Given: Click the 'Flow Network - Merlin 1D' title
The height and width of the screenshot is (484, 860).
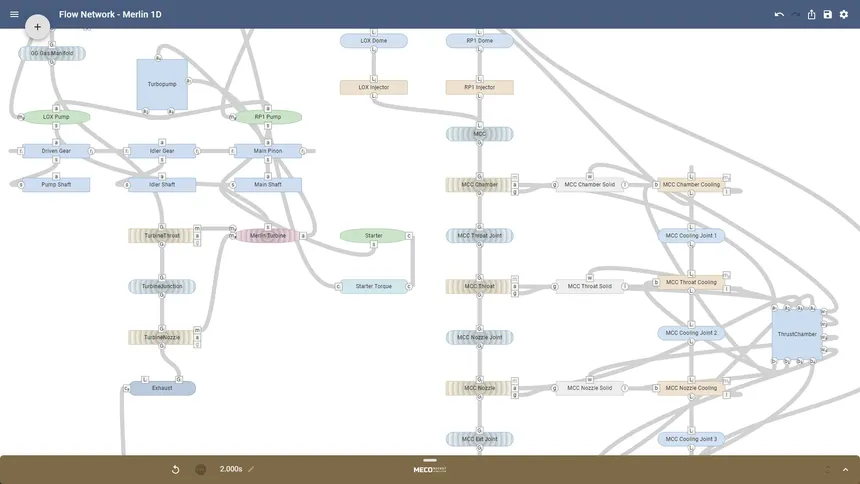Looking at the screenshot, I should click(x=110, y=14).
